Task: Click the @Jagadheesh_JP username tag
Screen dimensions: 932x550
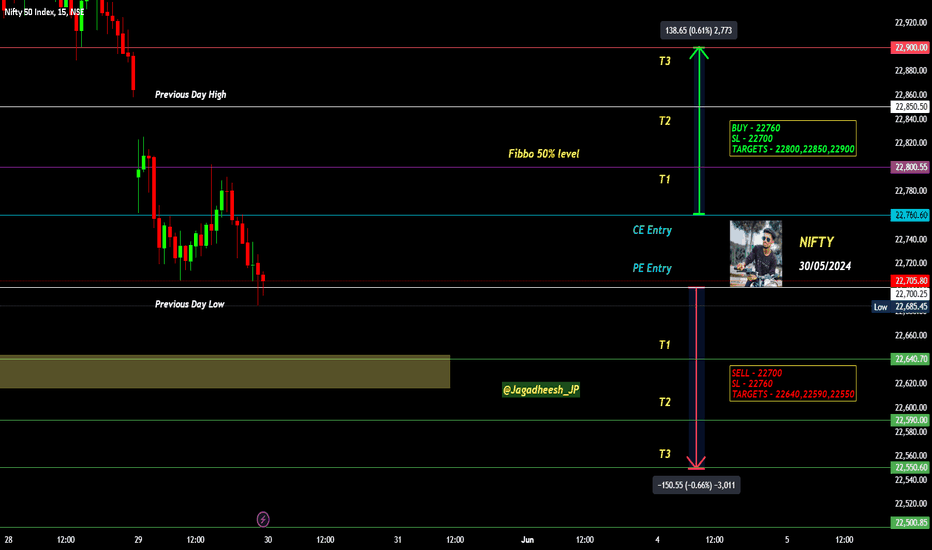Action: point(541,390)
